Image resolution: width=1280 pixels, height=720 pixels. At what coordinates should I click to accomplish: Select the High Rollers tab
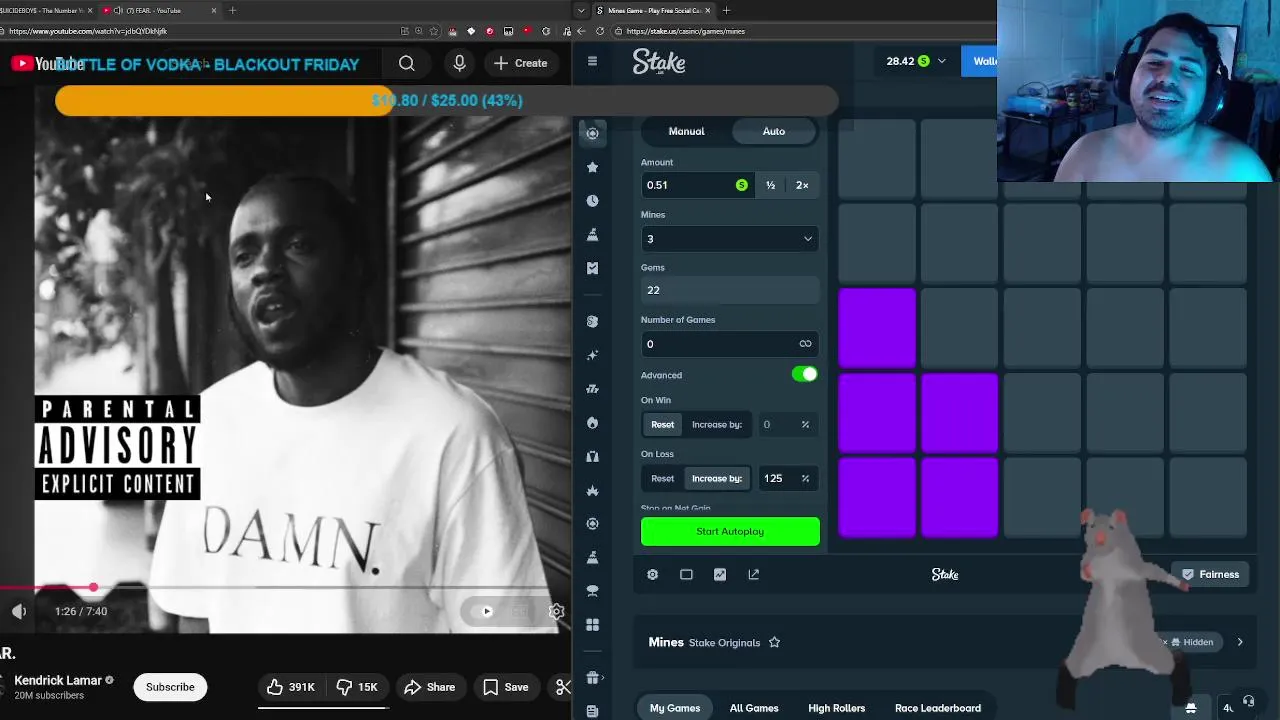[837, 708]
